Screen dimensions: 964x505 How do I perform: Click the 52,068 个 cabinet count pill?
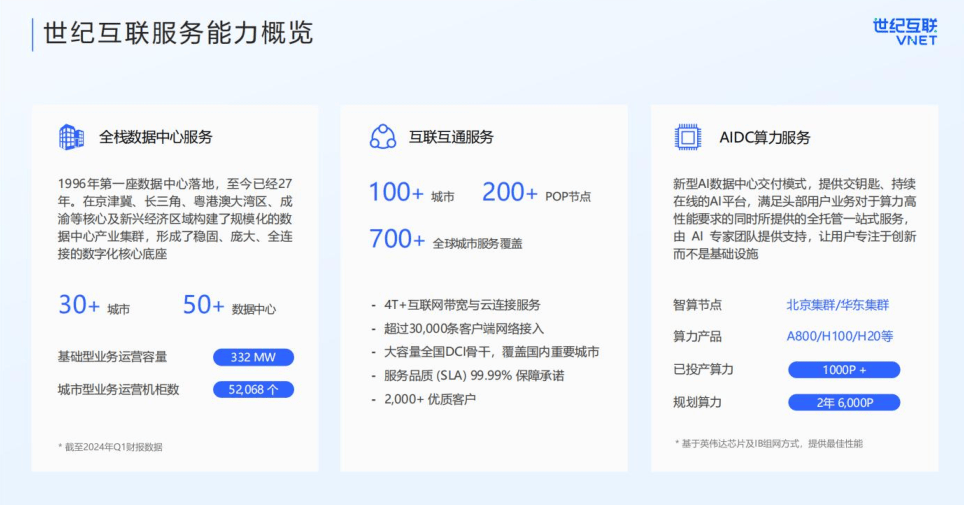[253, 389]
